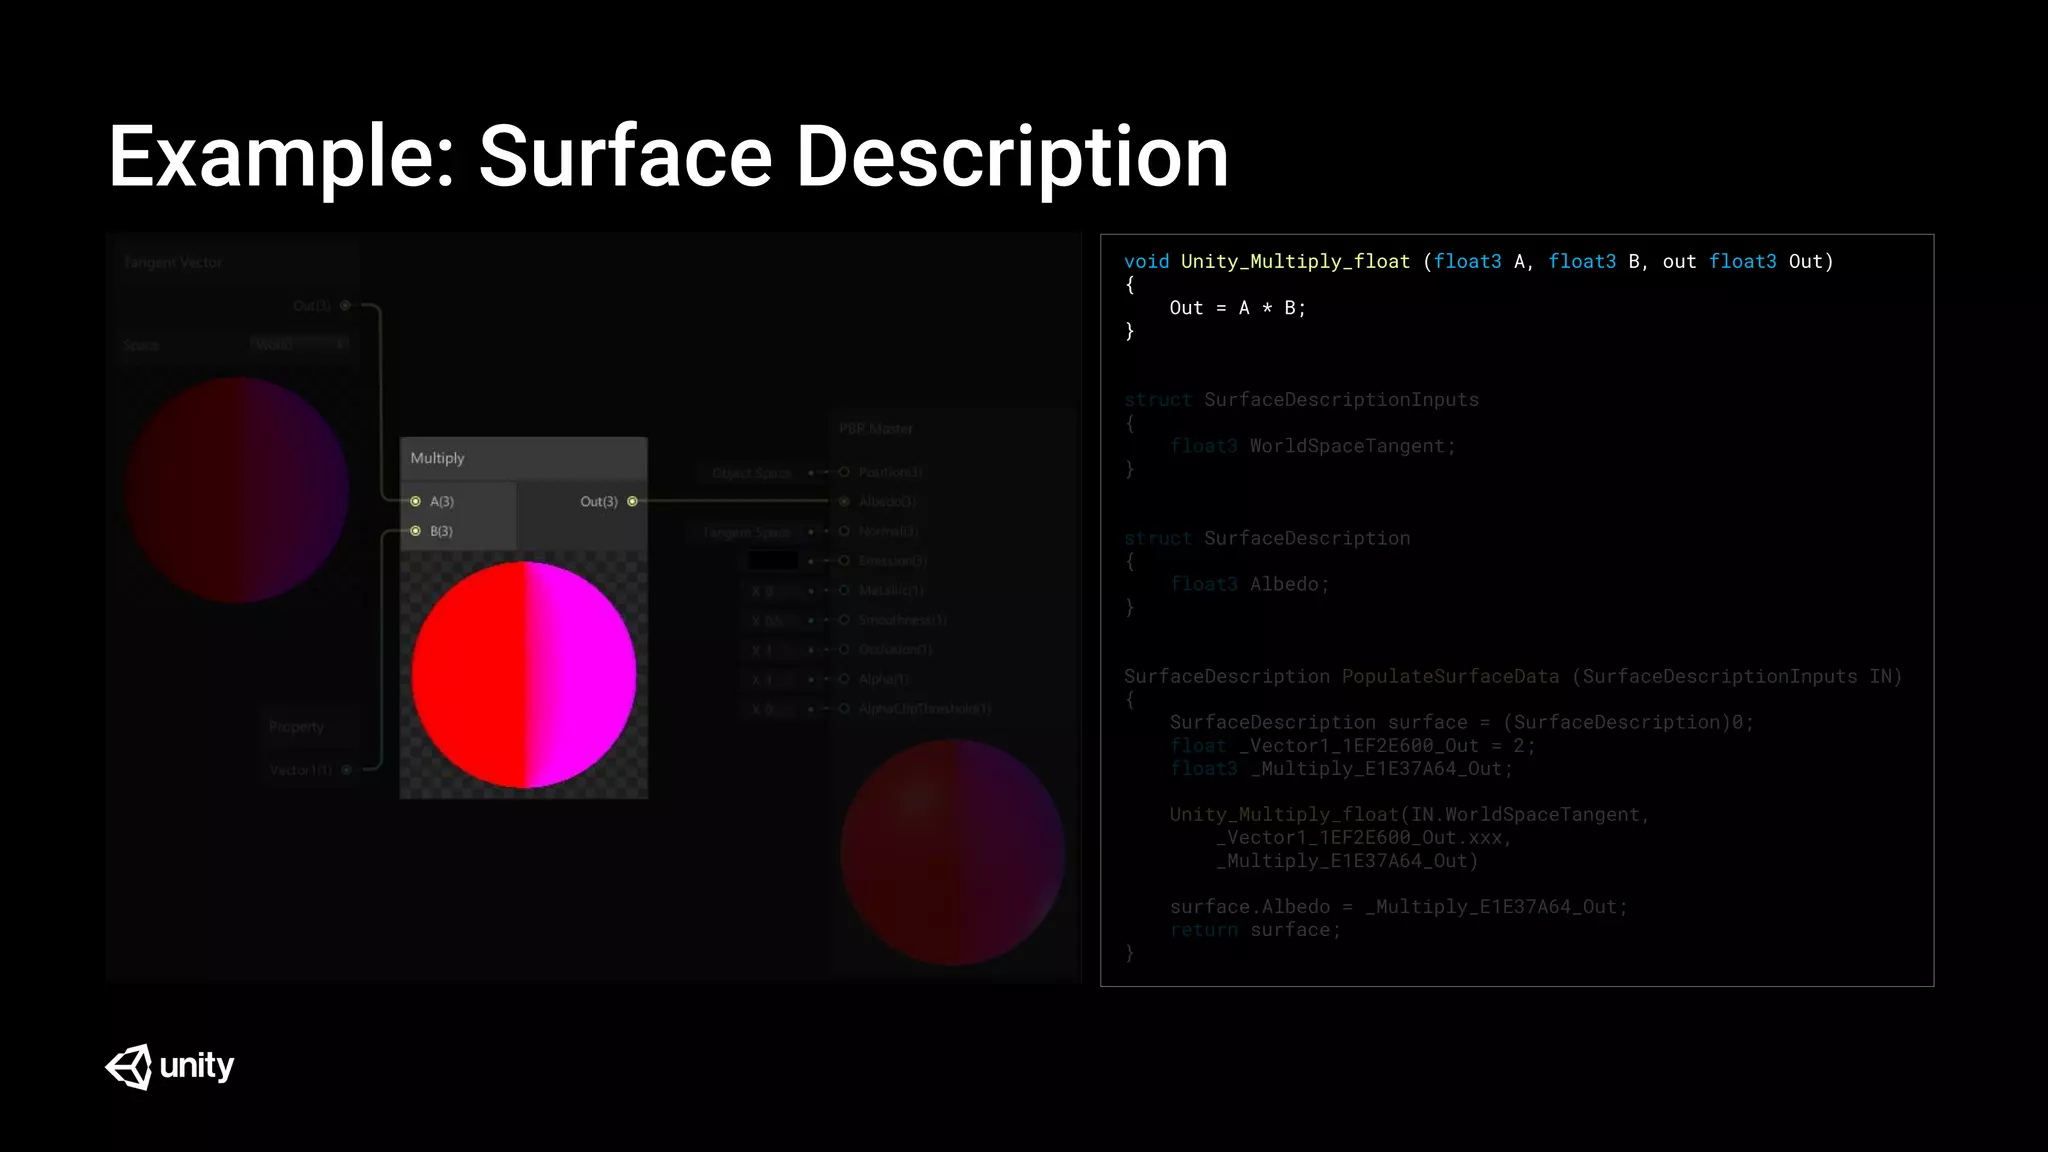Click the 'float3 _Multiply_E1E37A64_Out;' declaration line
This screenshot has height=1152, width=2048.
point(1342,768)
